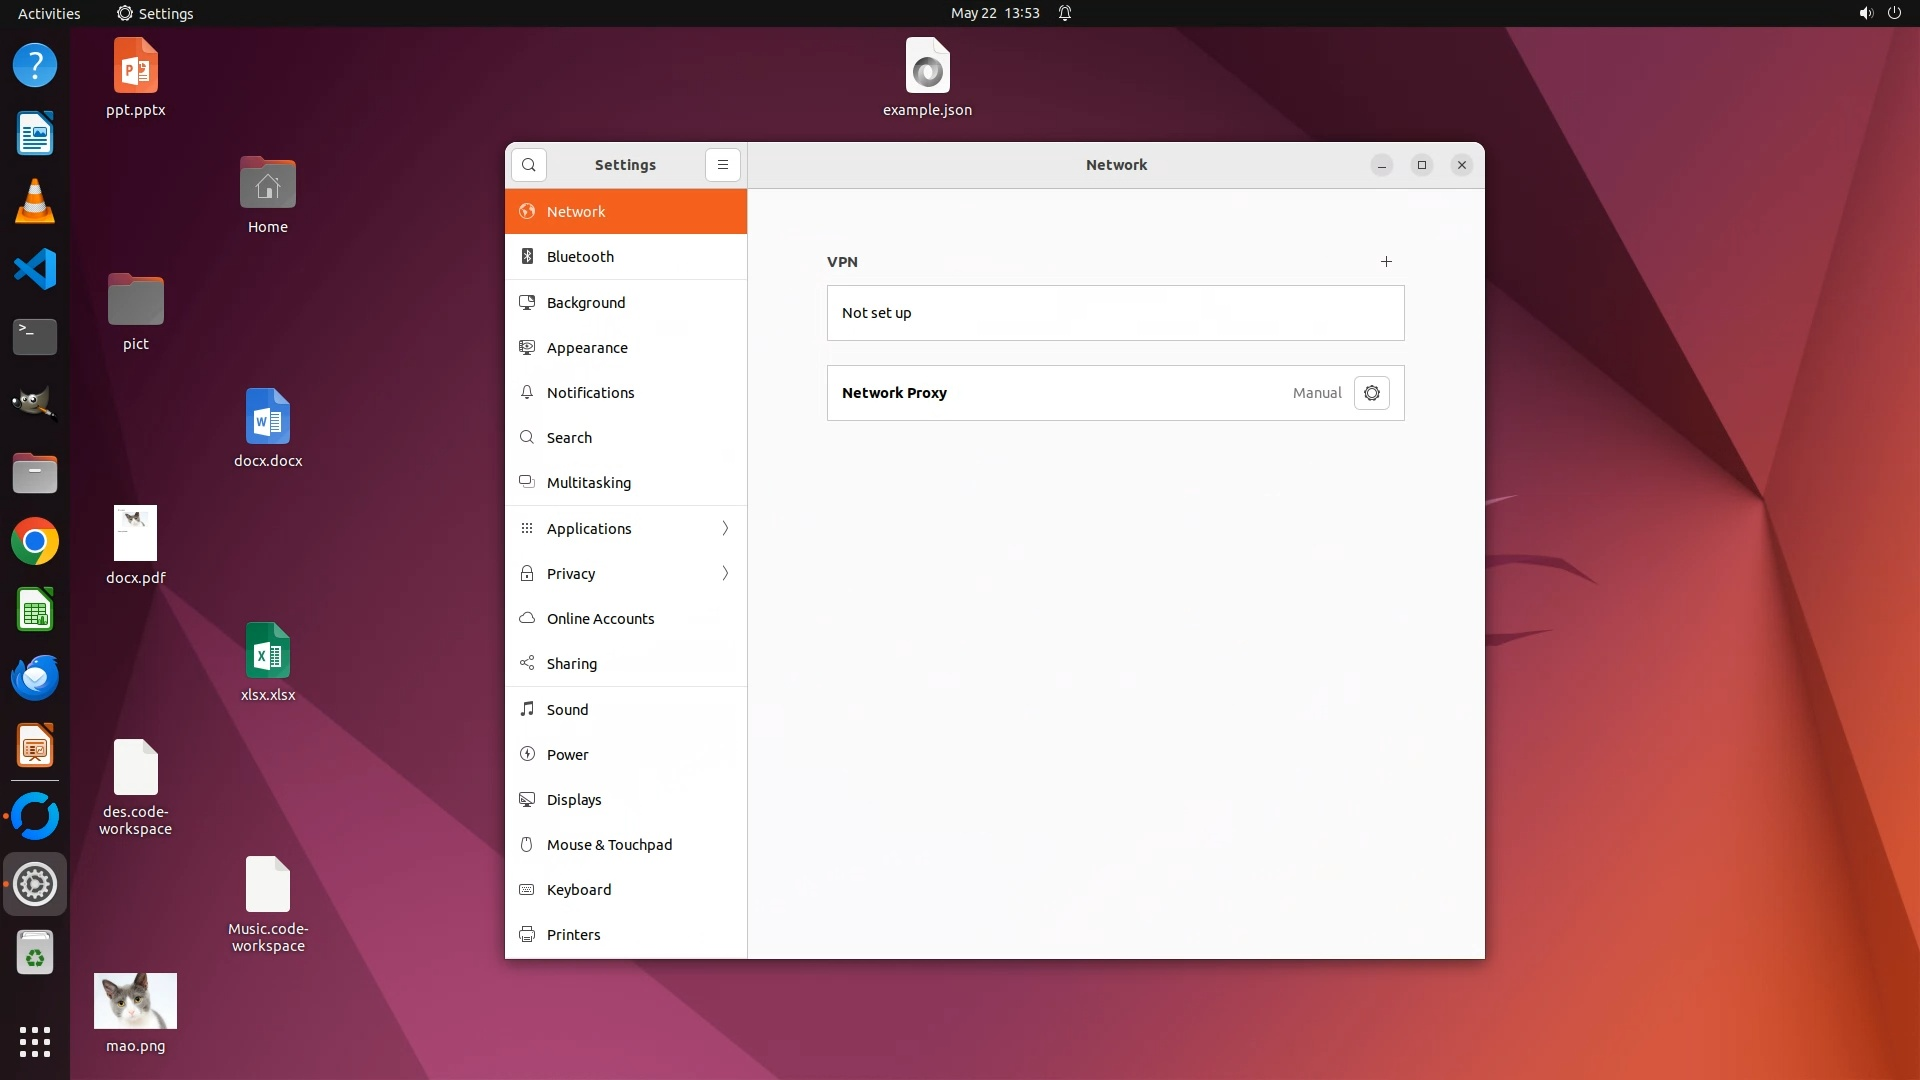Launch Google Chrome from the dock

(35, 542)
